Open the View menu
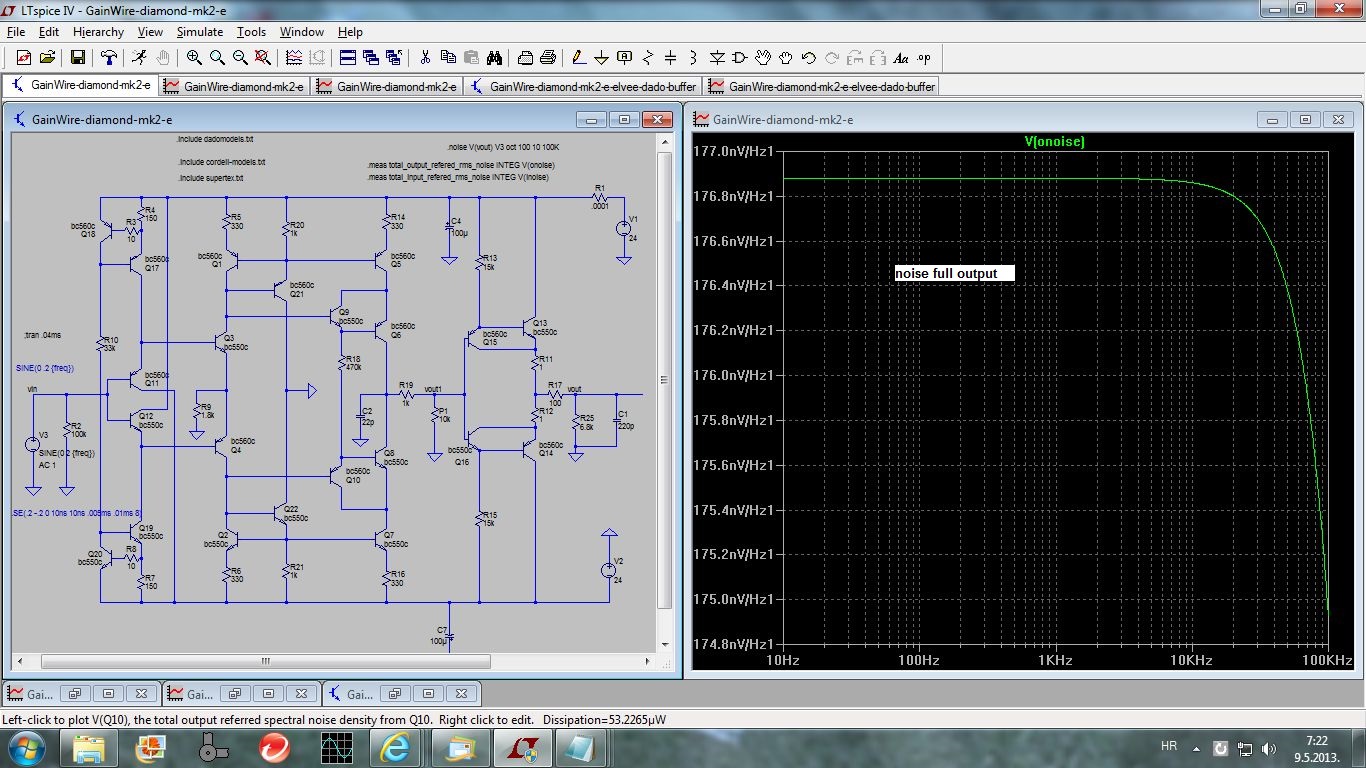This screenshot has height=768, width=1366. pyautogui.click(x=150, y=32)
